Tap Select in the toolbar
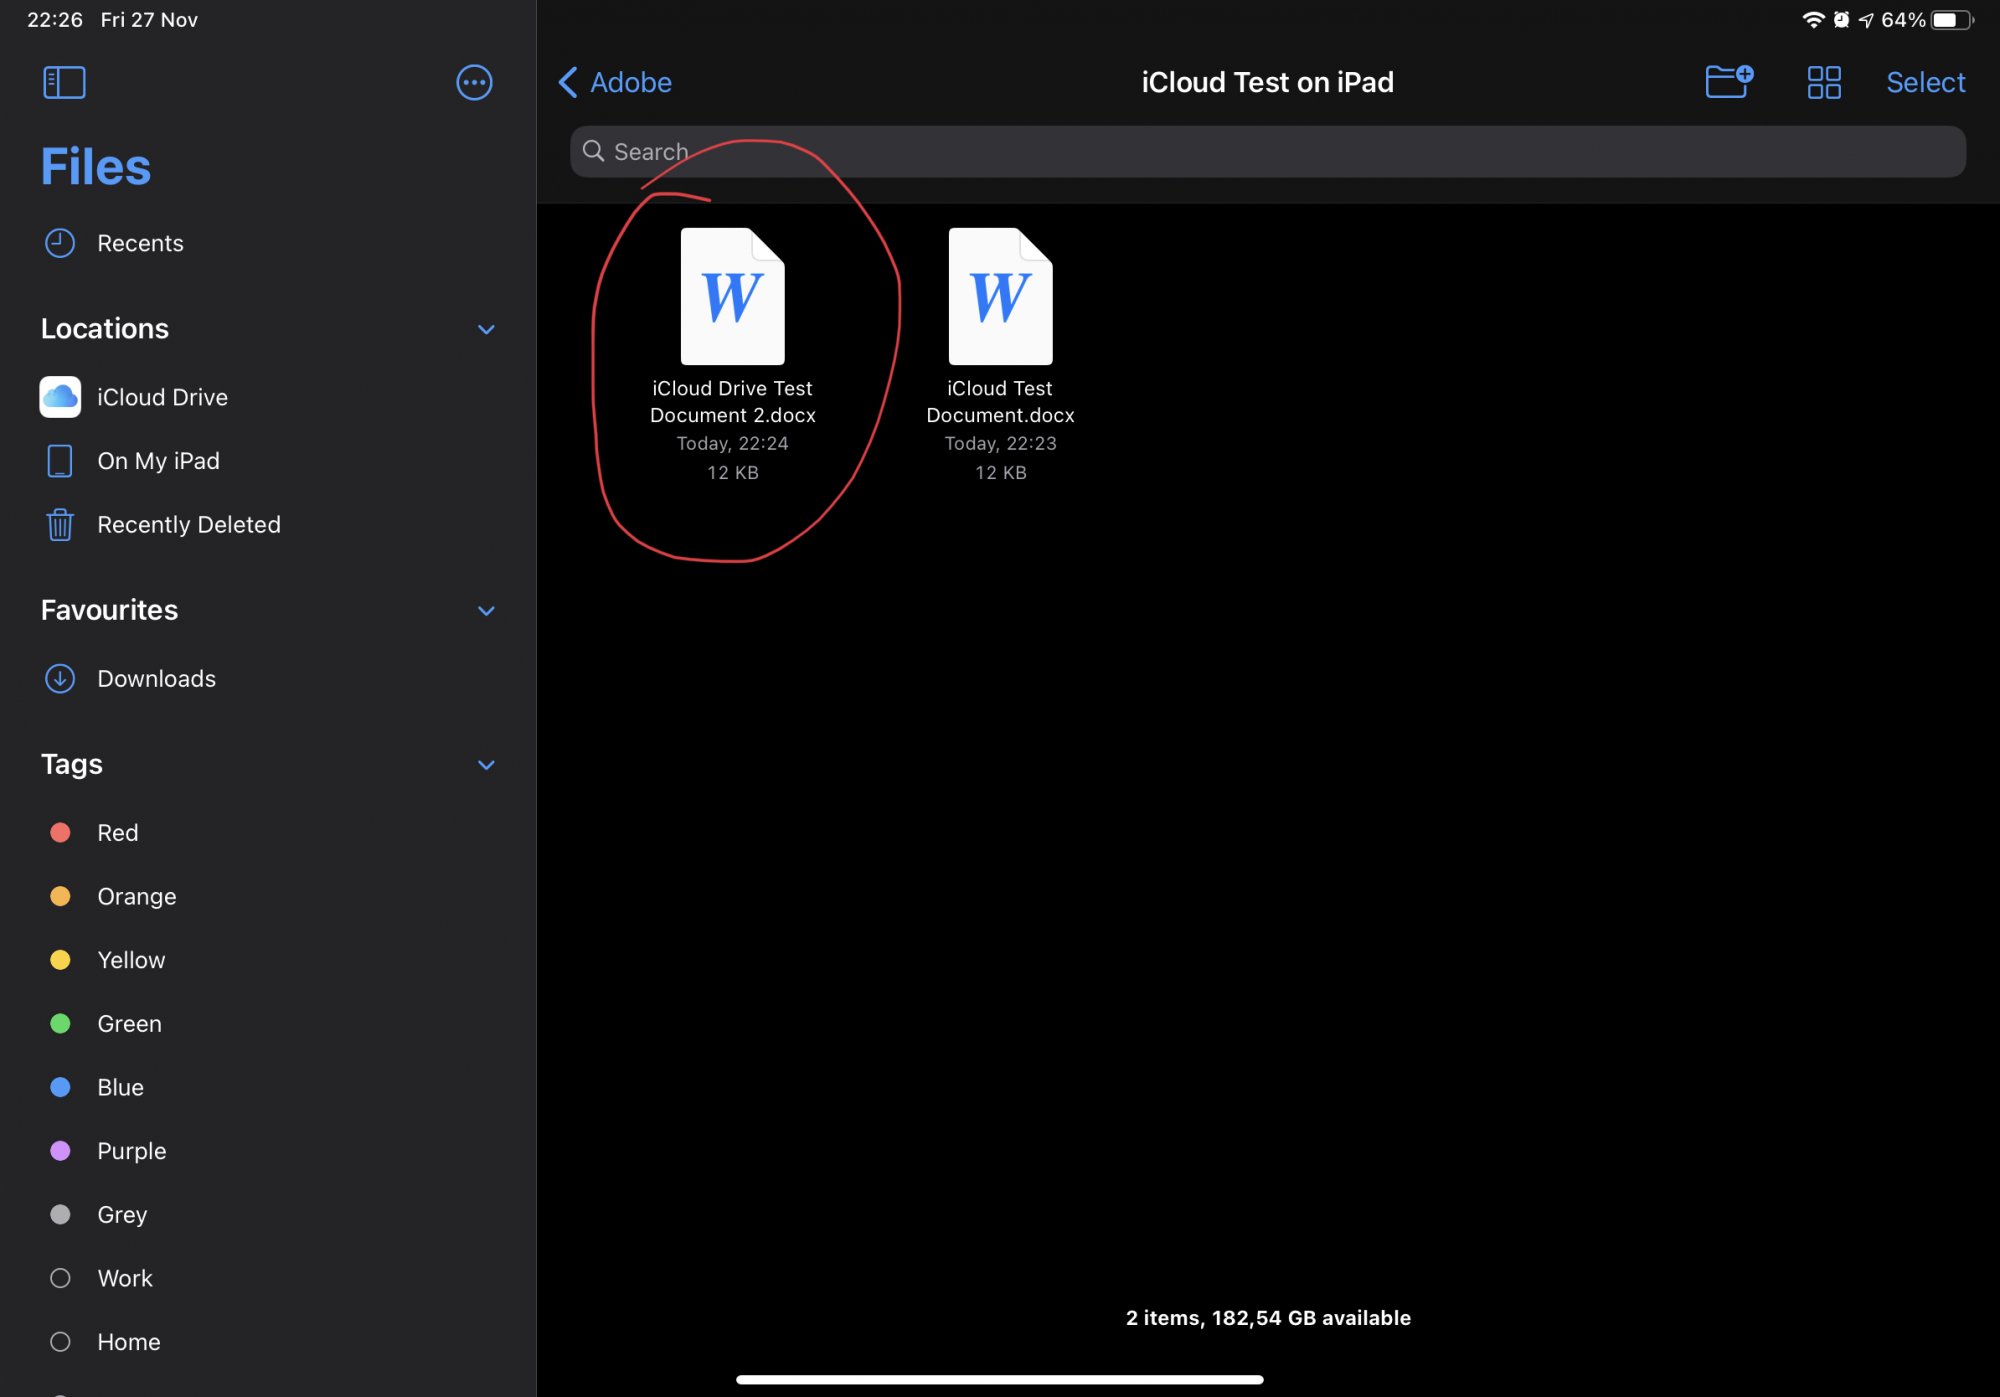The image size is (2000, 1397). pos(1925,82)
